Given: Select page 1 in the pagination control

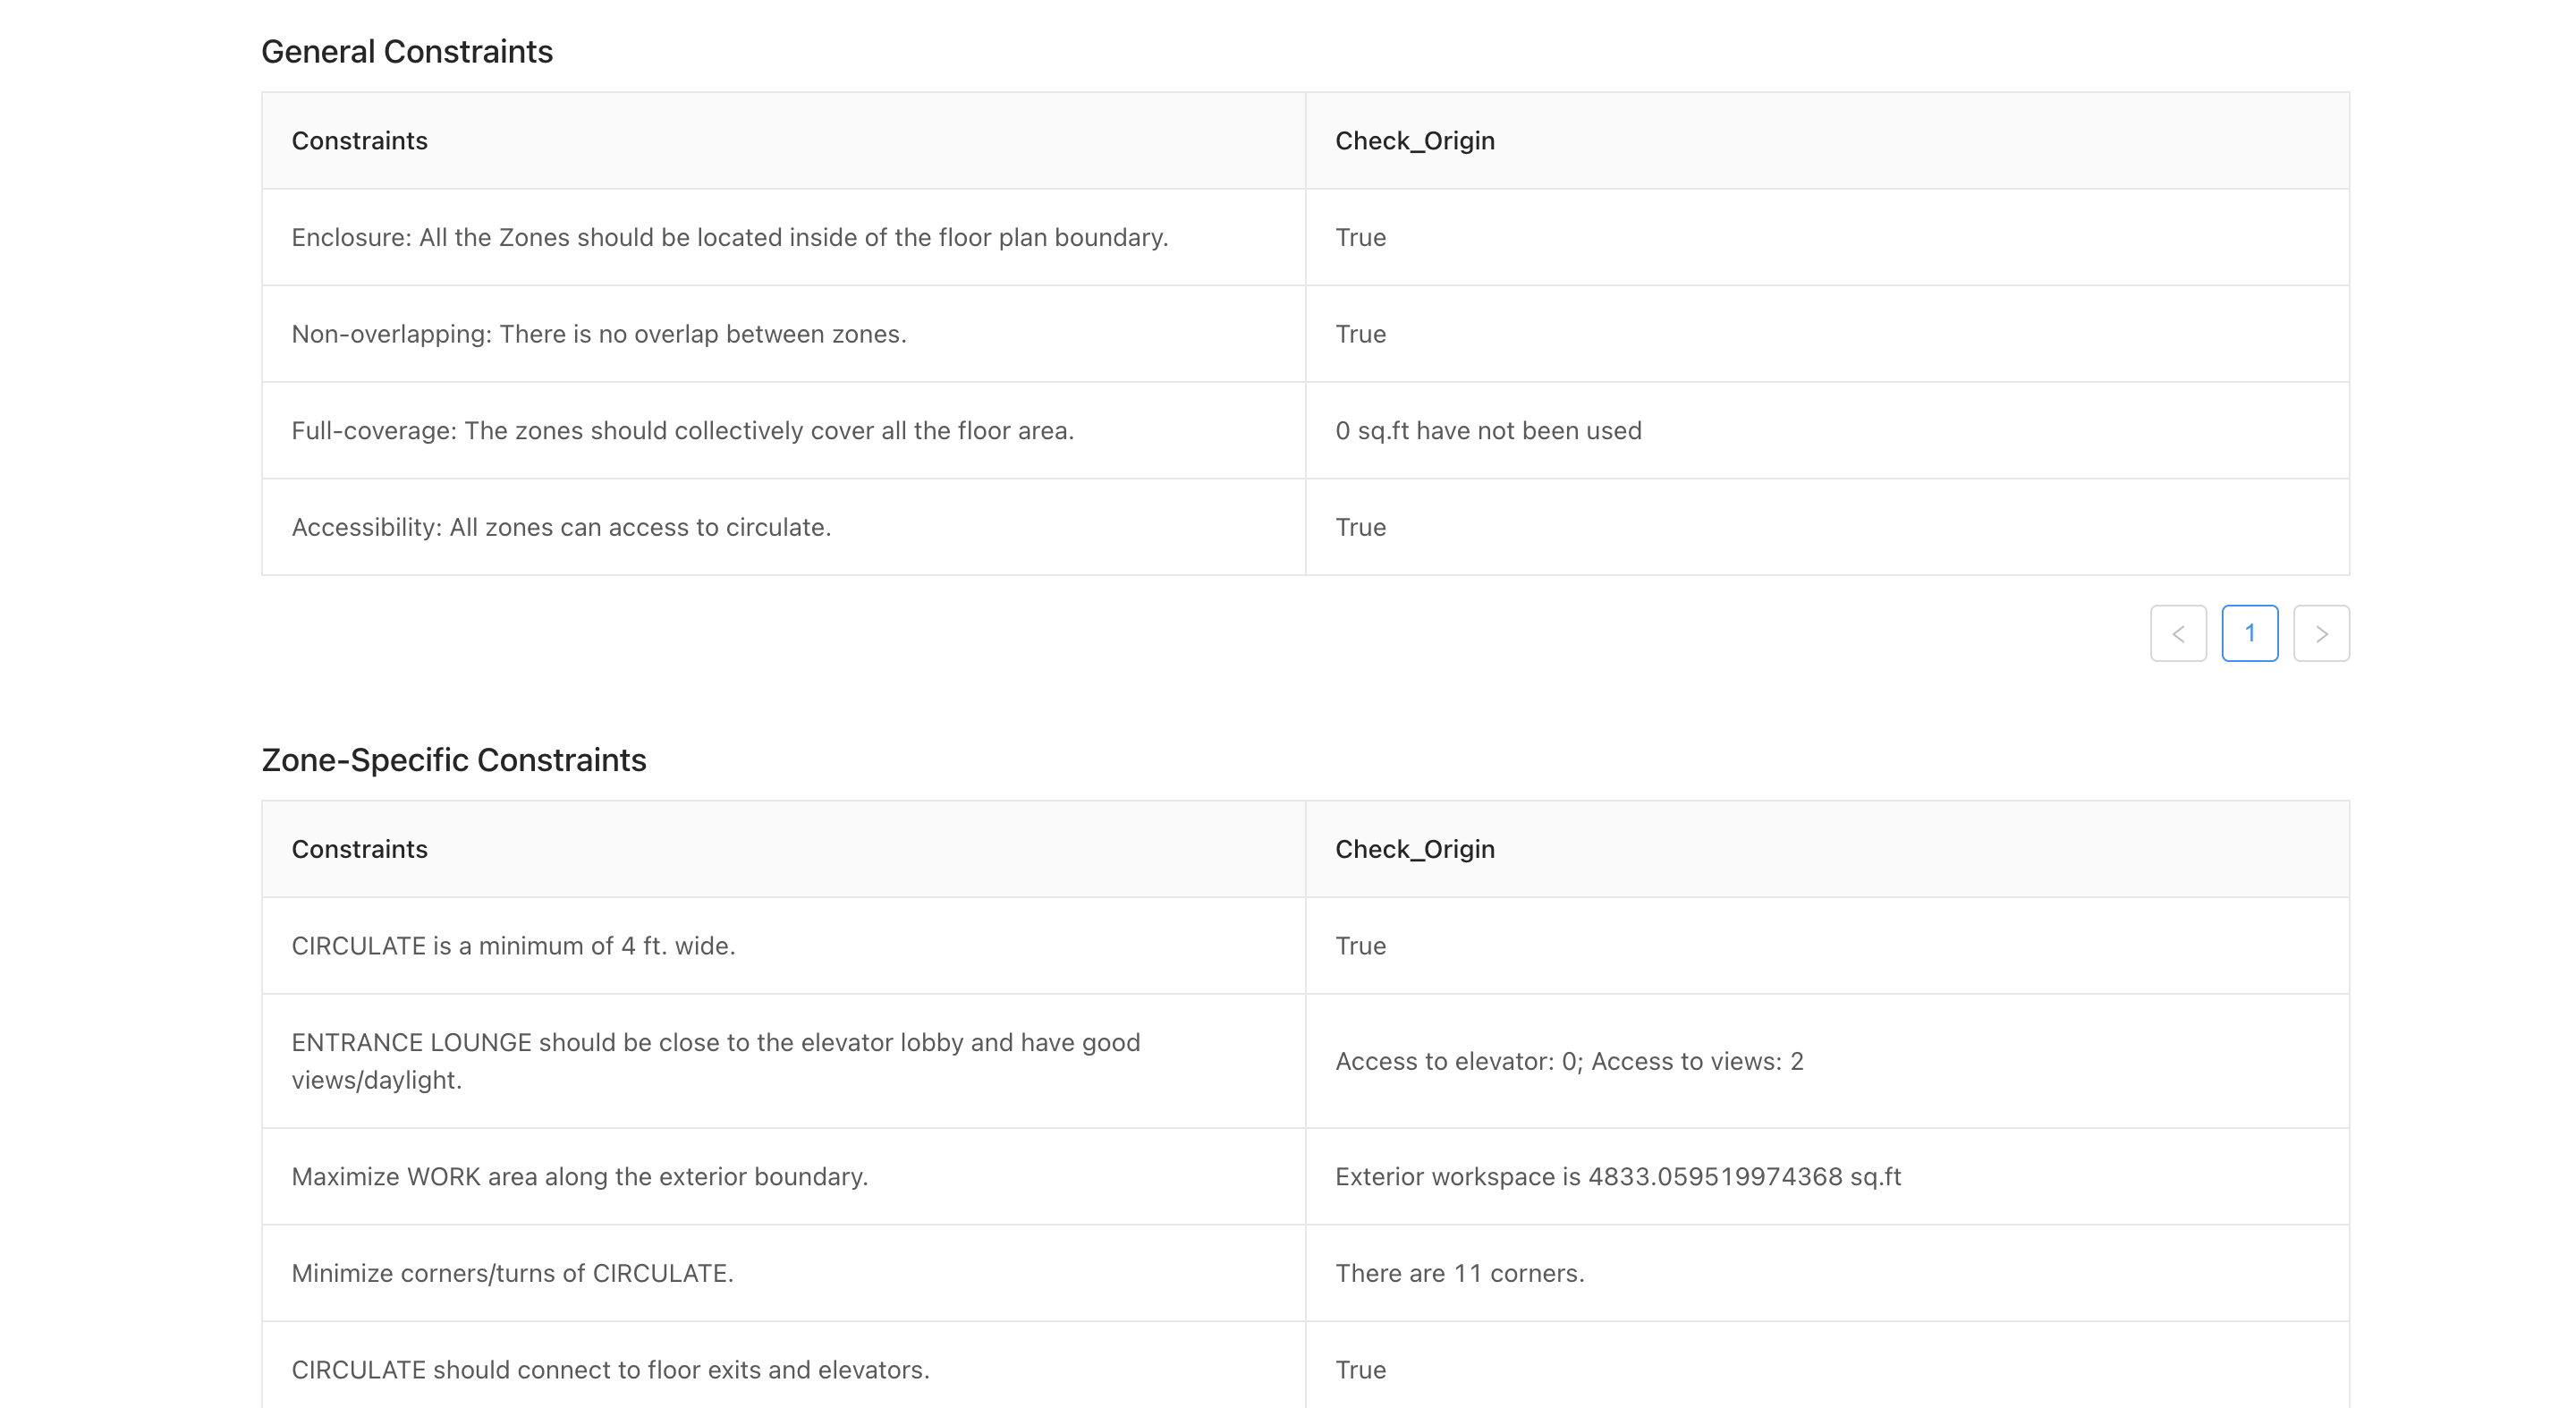Looking at the screenshot, I should pyautogui.click(x=2250, y=633).
